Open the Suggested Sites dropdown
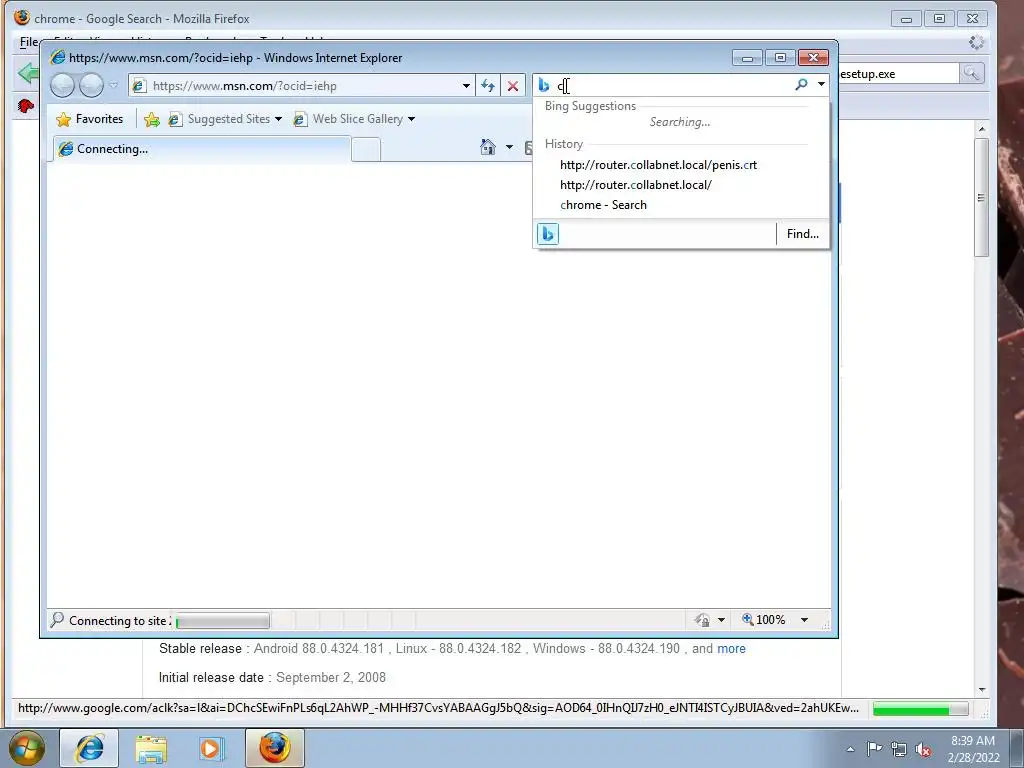Image resolution: width=1024 pixels, height=768 pixels. click(225, 119)
